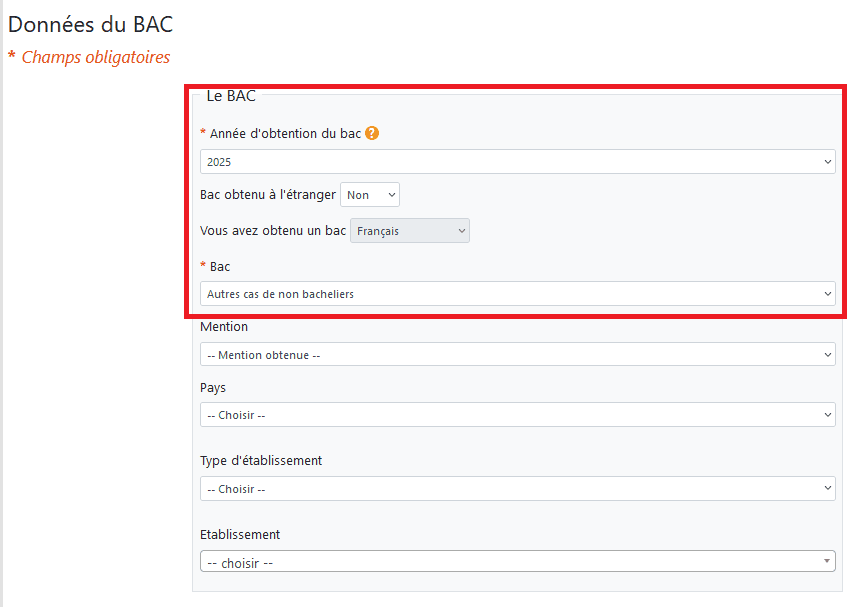
Task: Open the Type d'établissement dropdown
Action: tap(517, 489)
